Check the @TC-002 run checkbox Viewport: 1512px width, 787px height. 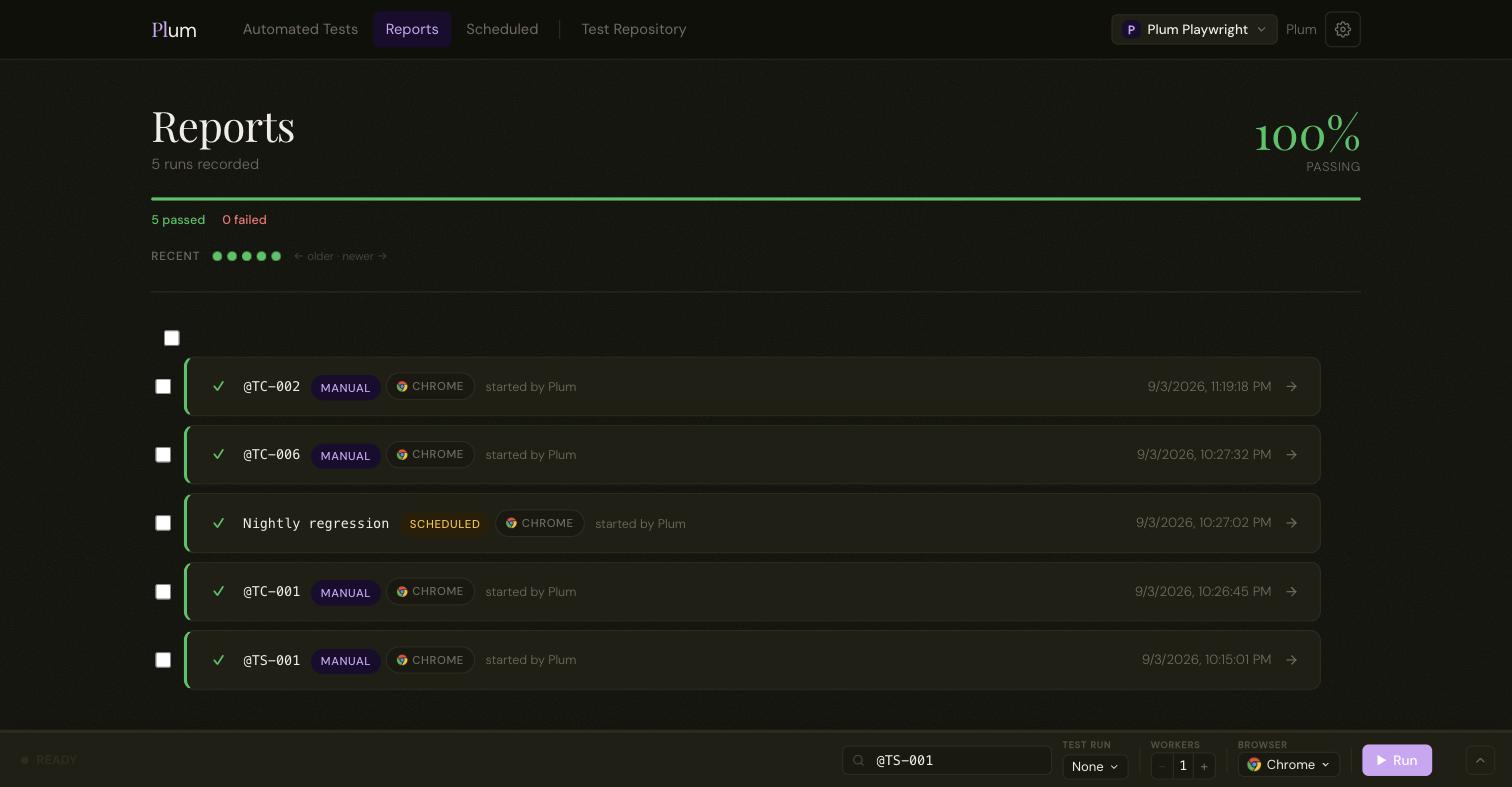click(163, 387)
